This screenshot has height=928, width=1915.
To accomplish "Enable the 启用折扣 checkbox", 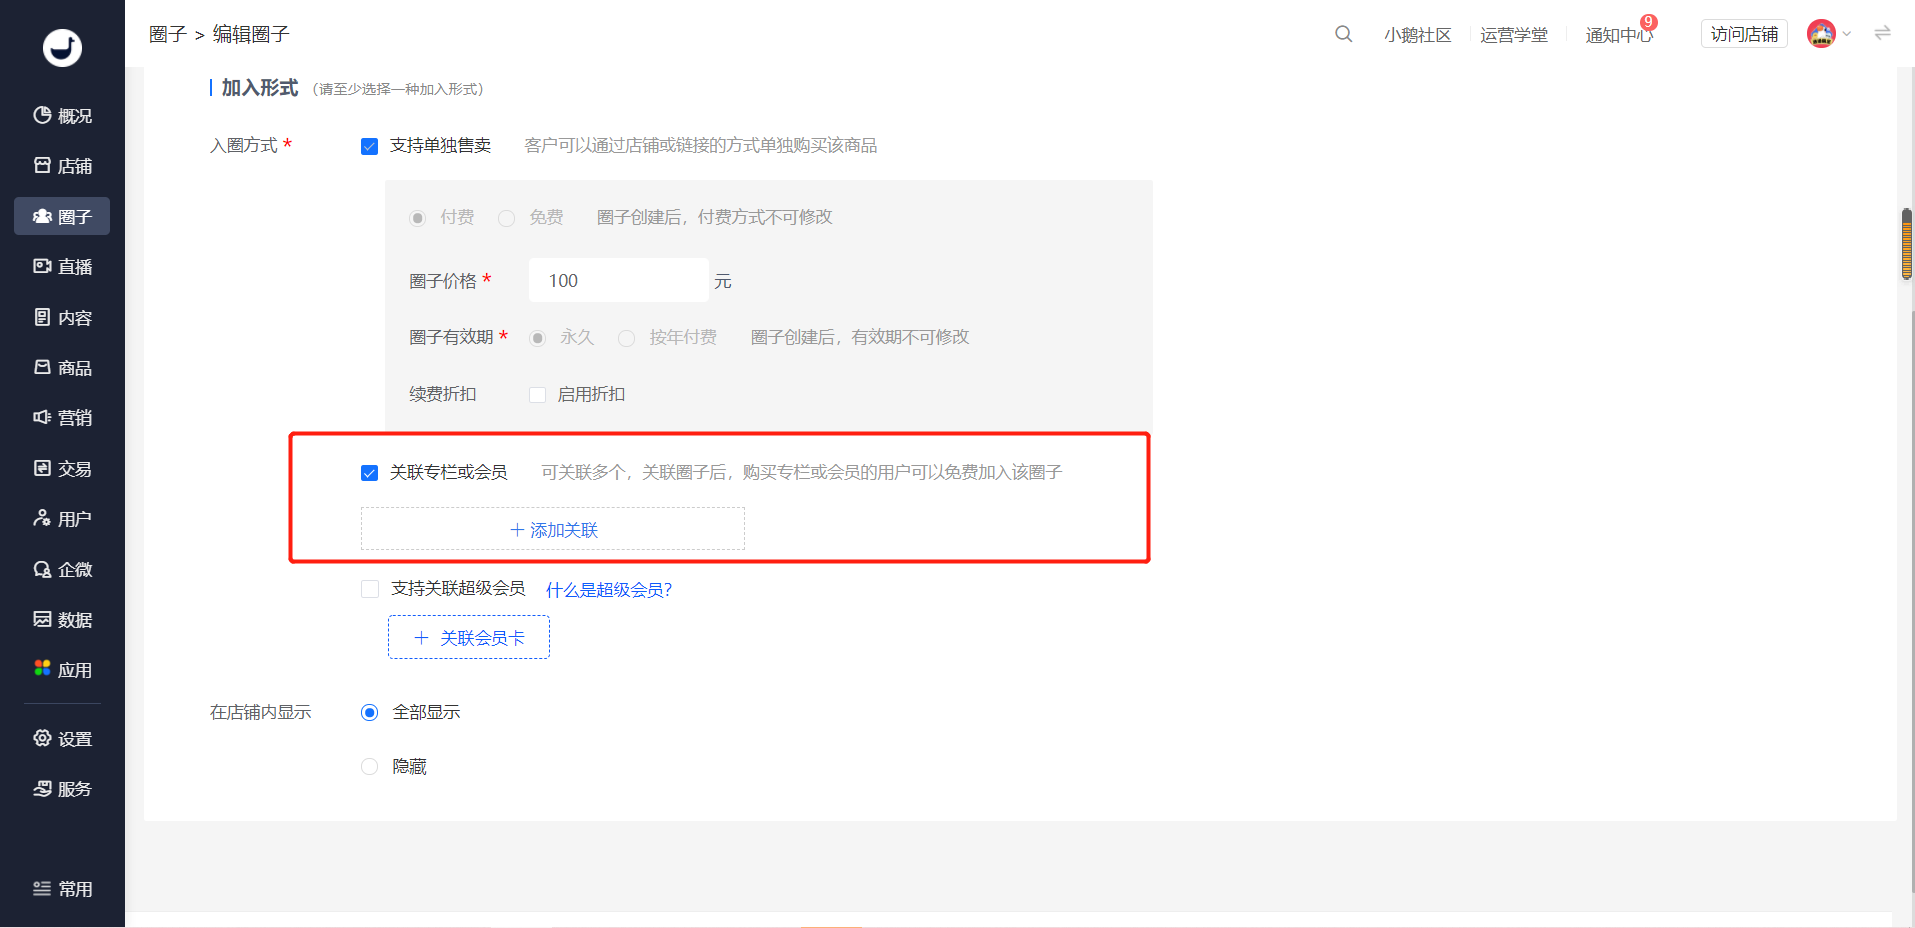I will pyautogui.click(x=537, y=395).
